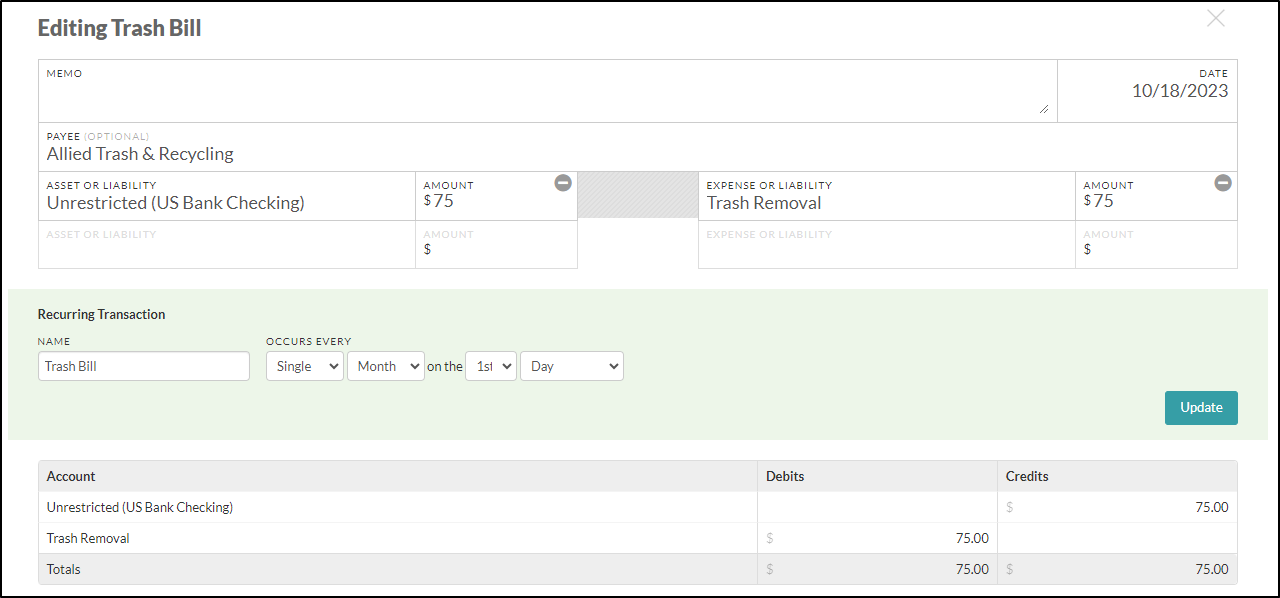
Task: Click the expense amount field showing $75
Action: 1156,196
